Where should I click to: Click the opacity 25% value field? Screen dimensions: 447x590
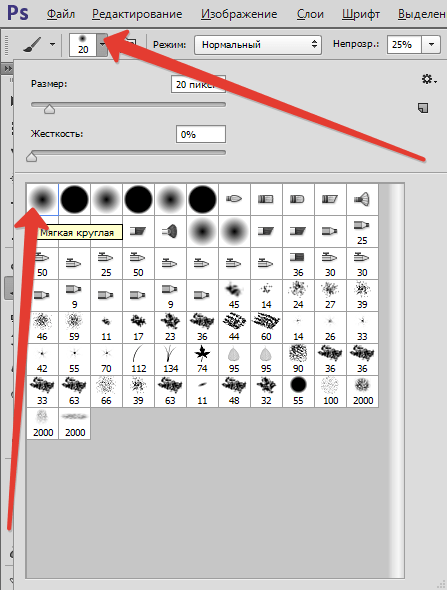[x=404, y=45]
